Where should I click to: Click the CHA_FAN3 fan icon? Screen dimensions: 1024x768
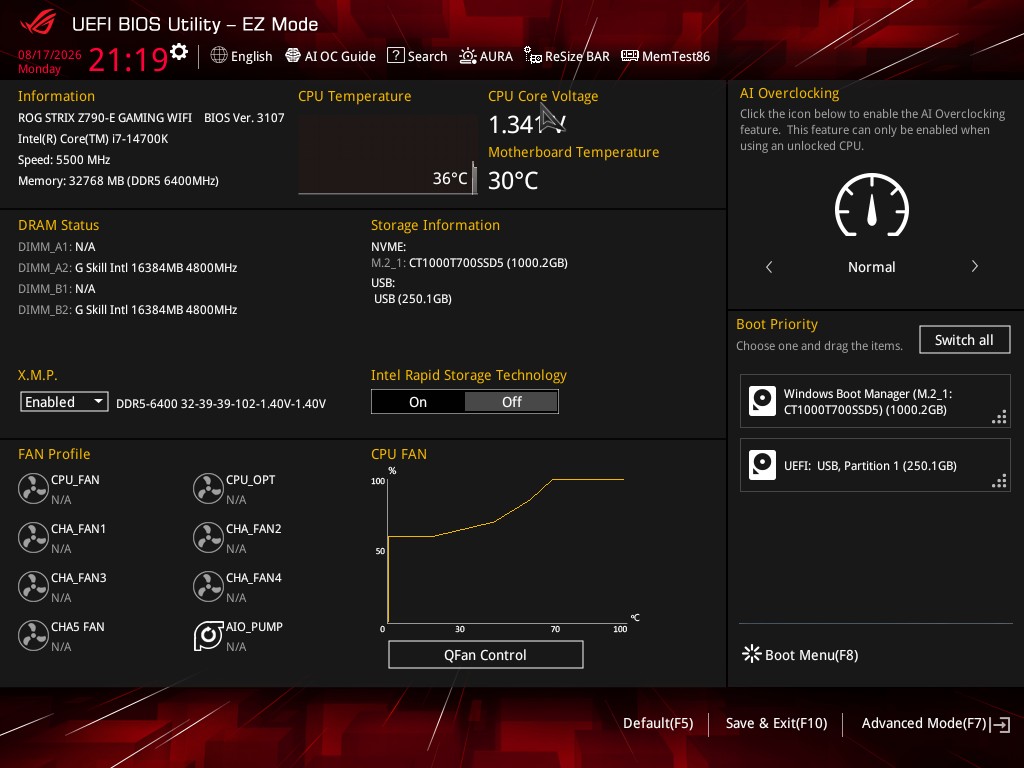pos(33,587)
